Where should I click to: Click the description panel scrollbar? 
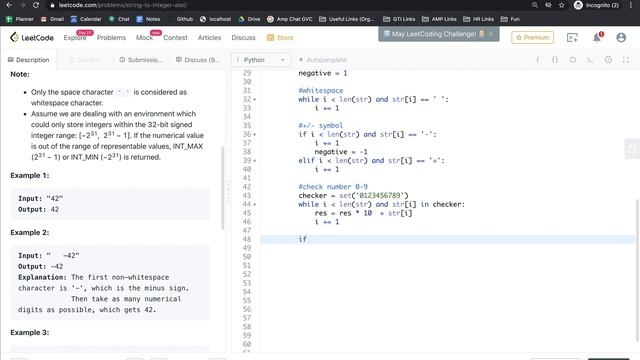tap(222, 188)
